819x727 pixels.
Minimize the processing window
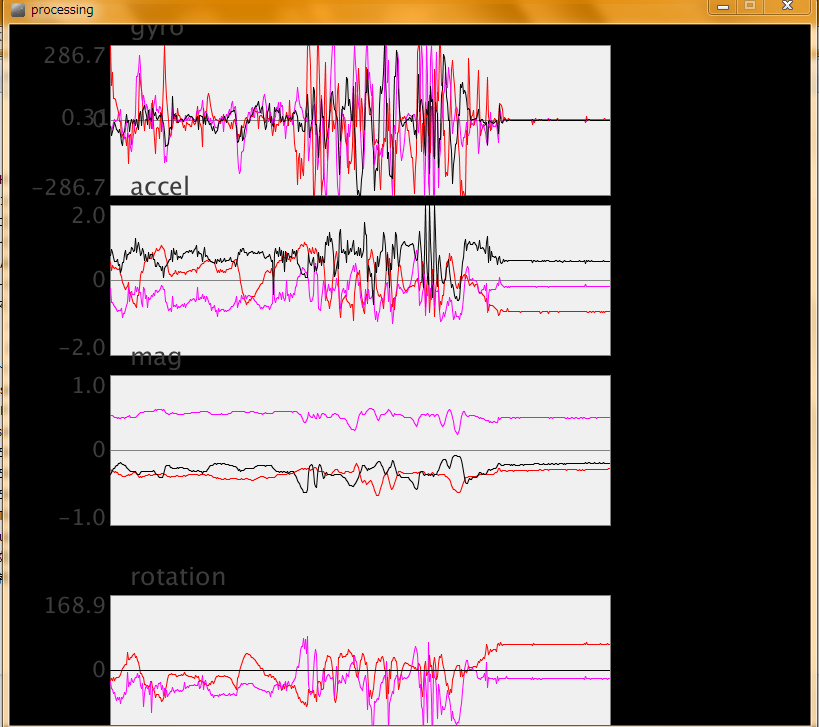tap(723, 6)
